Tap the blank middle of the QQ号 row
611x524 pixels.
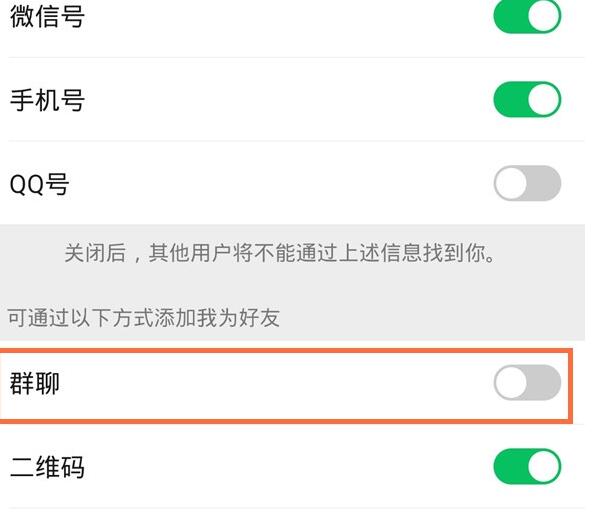click(270, 184)
